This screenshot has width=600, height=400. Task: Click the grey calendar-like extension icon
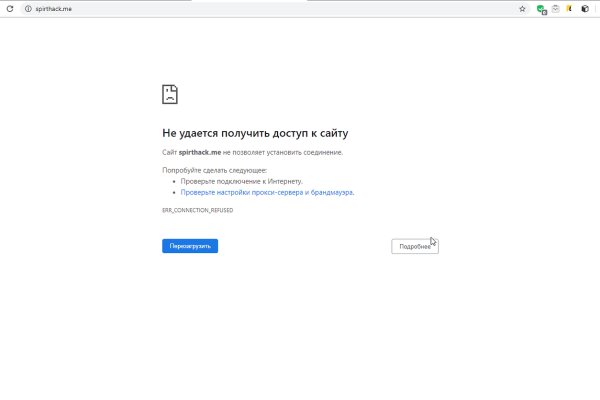pyautogui.click(x=556, y=8)
